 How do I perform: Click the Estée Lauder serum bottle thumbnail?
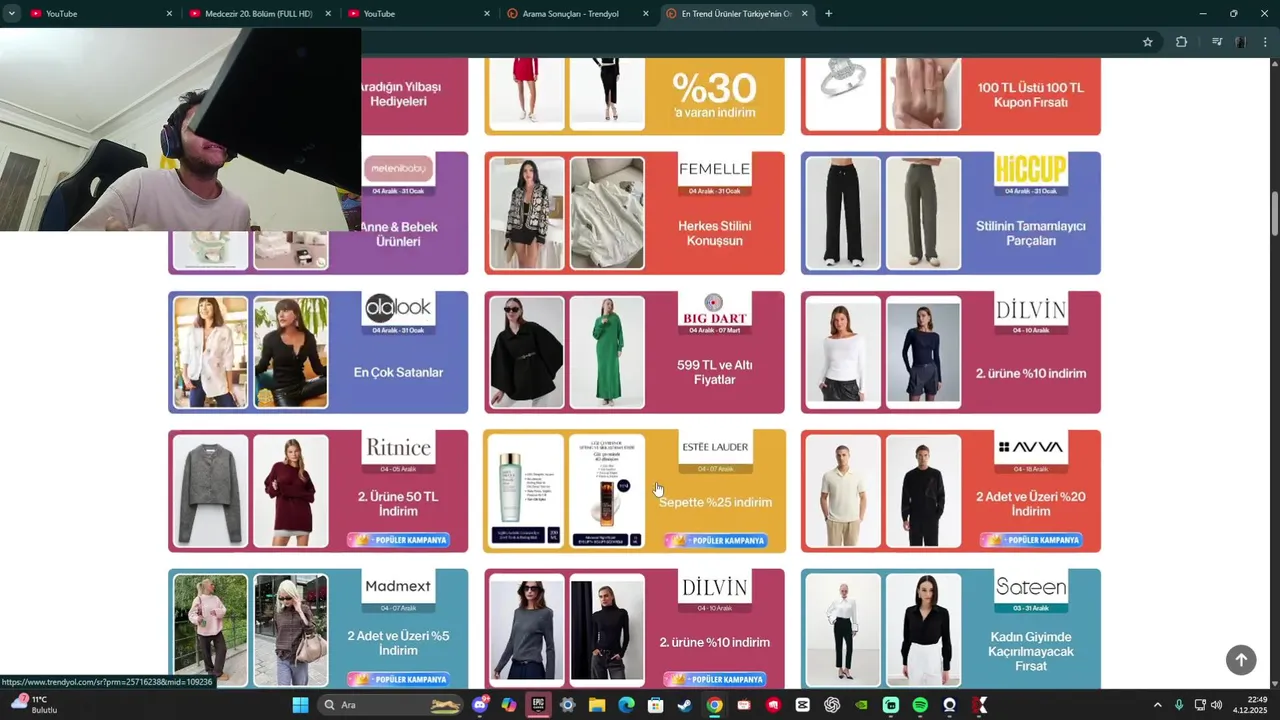(x=607, y=491)
